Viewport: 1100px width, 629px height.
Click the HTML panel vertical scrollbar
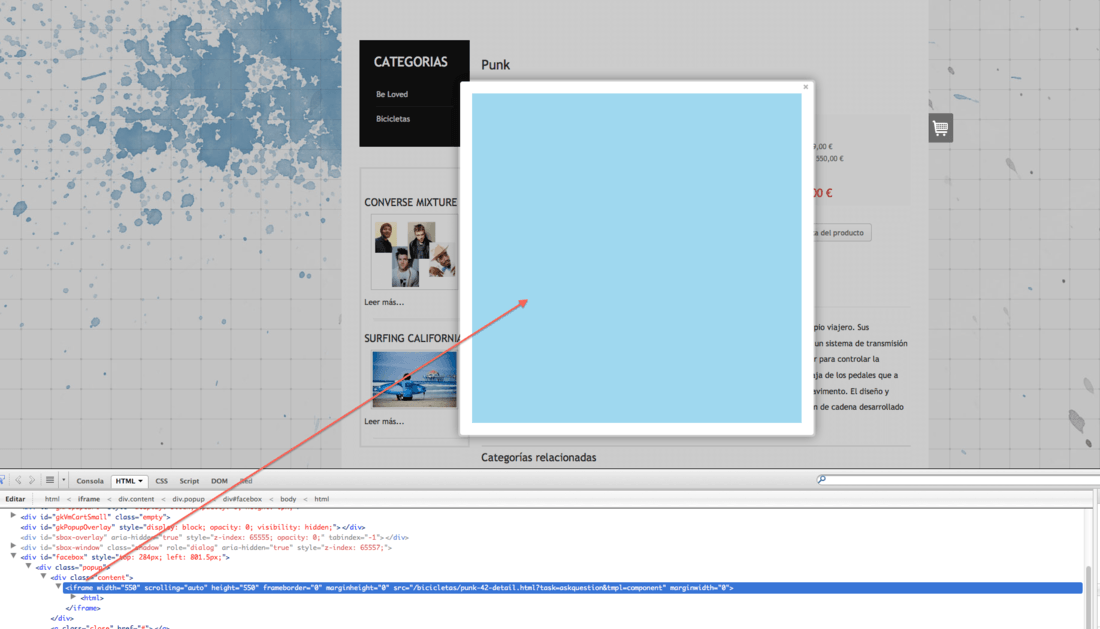[1089, 596]
